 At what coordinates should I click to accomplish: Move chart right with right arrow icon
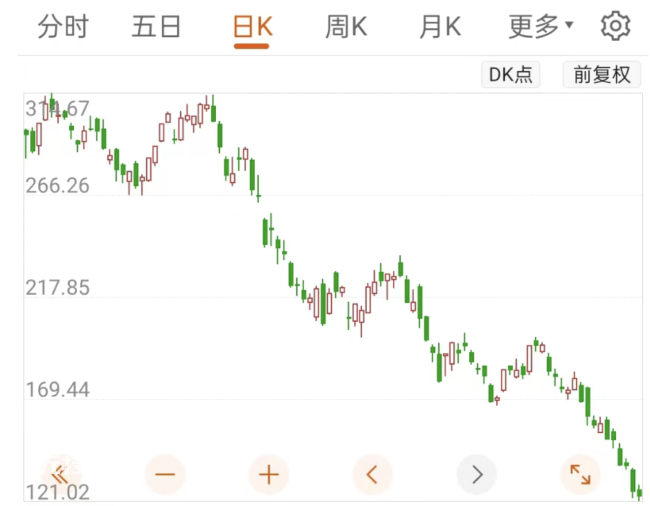click(477, 475)
